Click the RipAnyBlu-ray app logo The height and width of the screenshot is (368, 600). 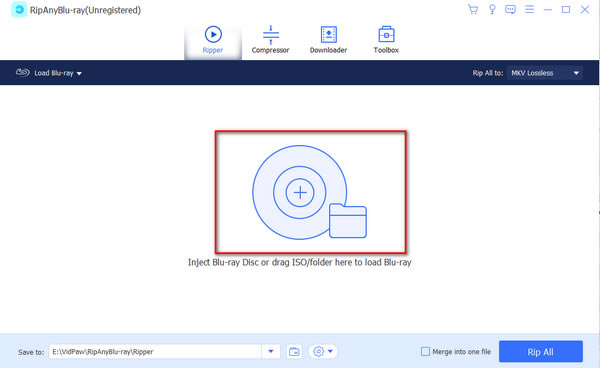pos(19,10)
